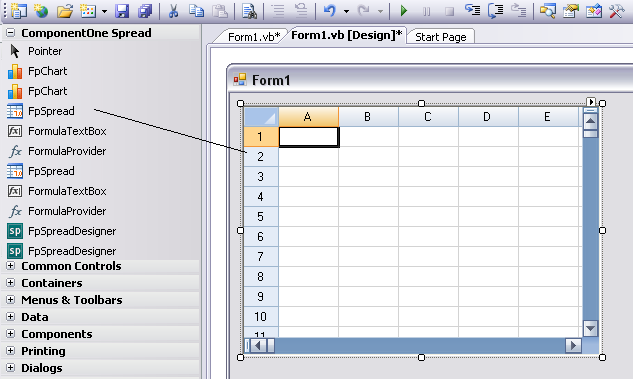Select row header 2 in the spreadsheet
Viewport: 633px width, 379px height.
[x=261, y=157]
